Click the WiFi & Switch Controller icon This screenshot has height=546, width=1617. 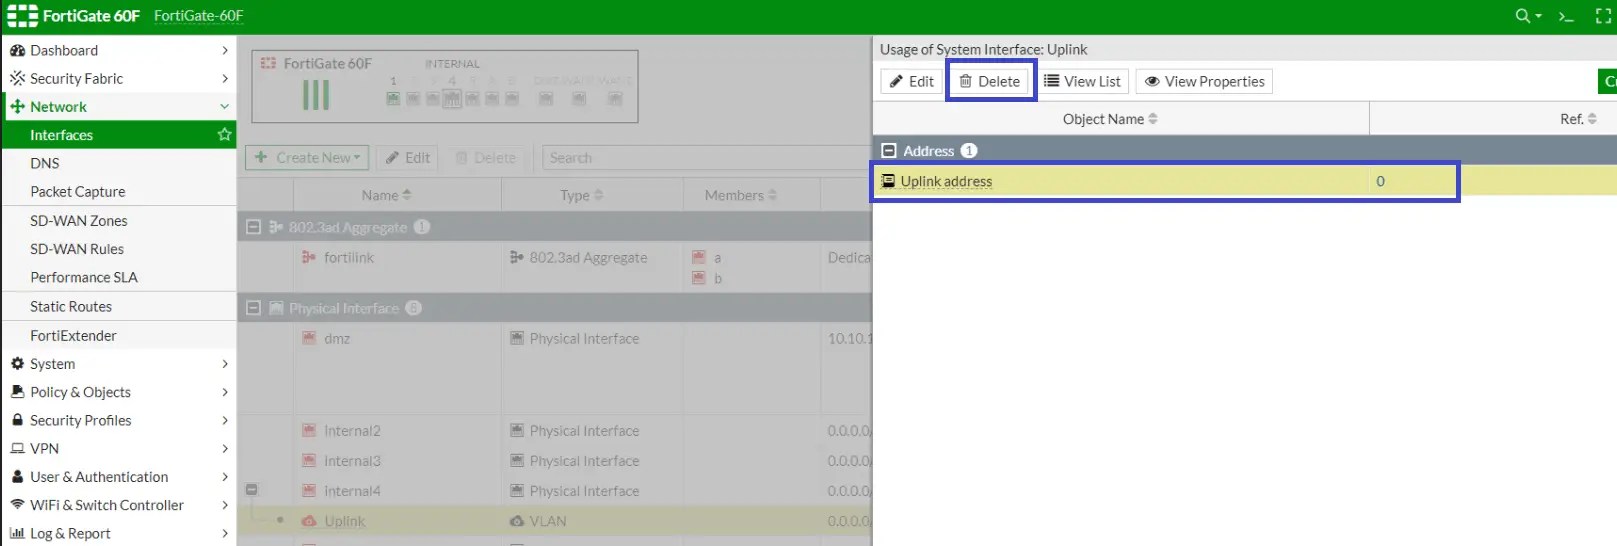tap(17, 505)
